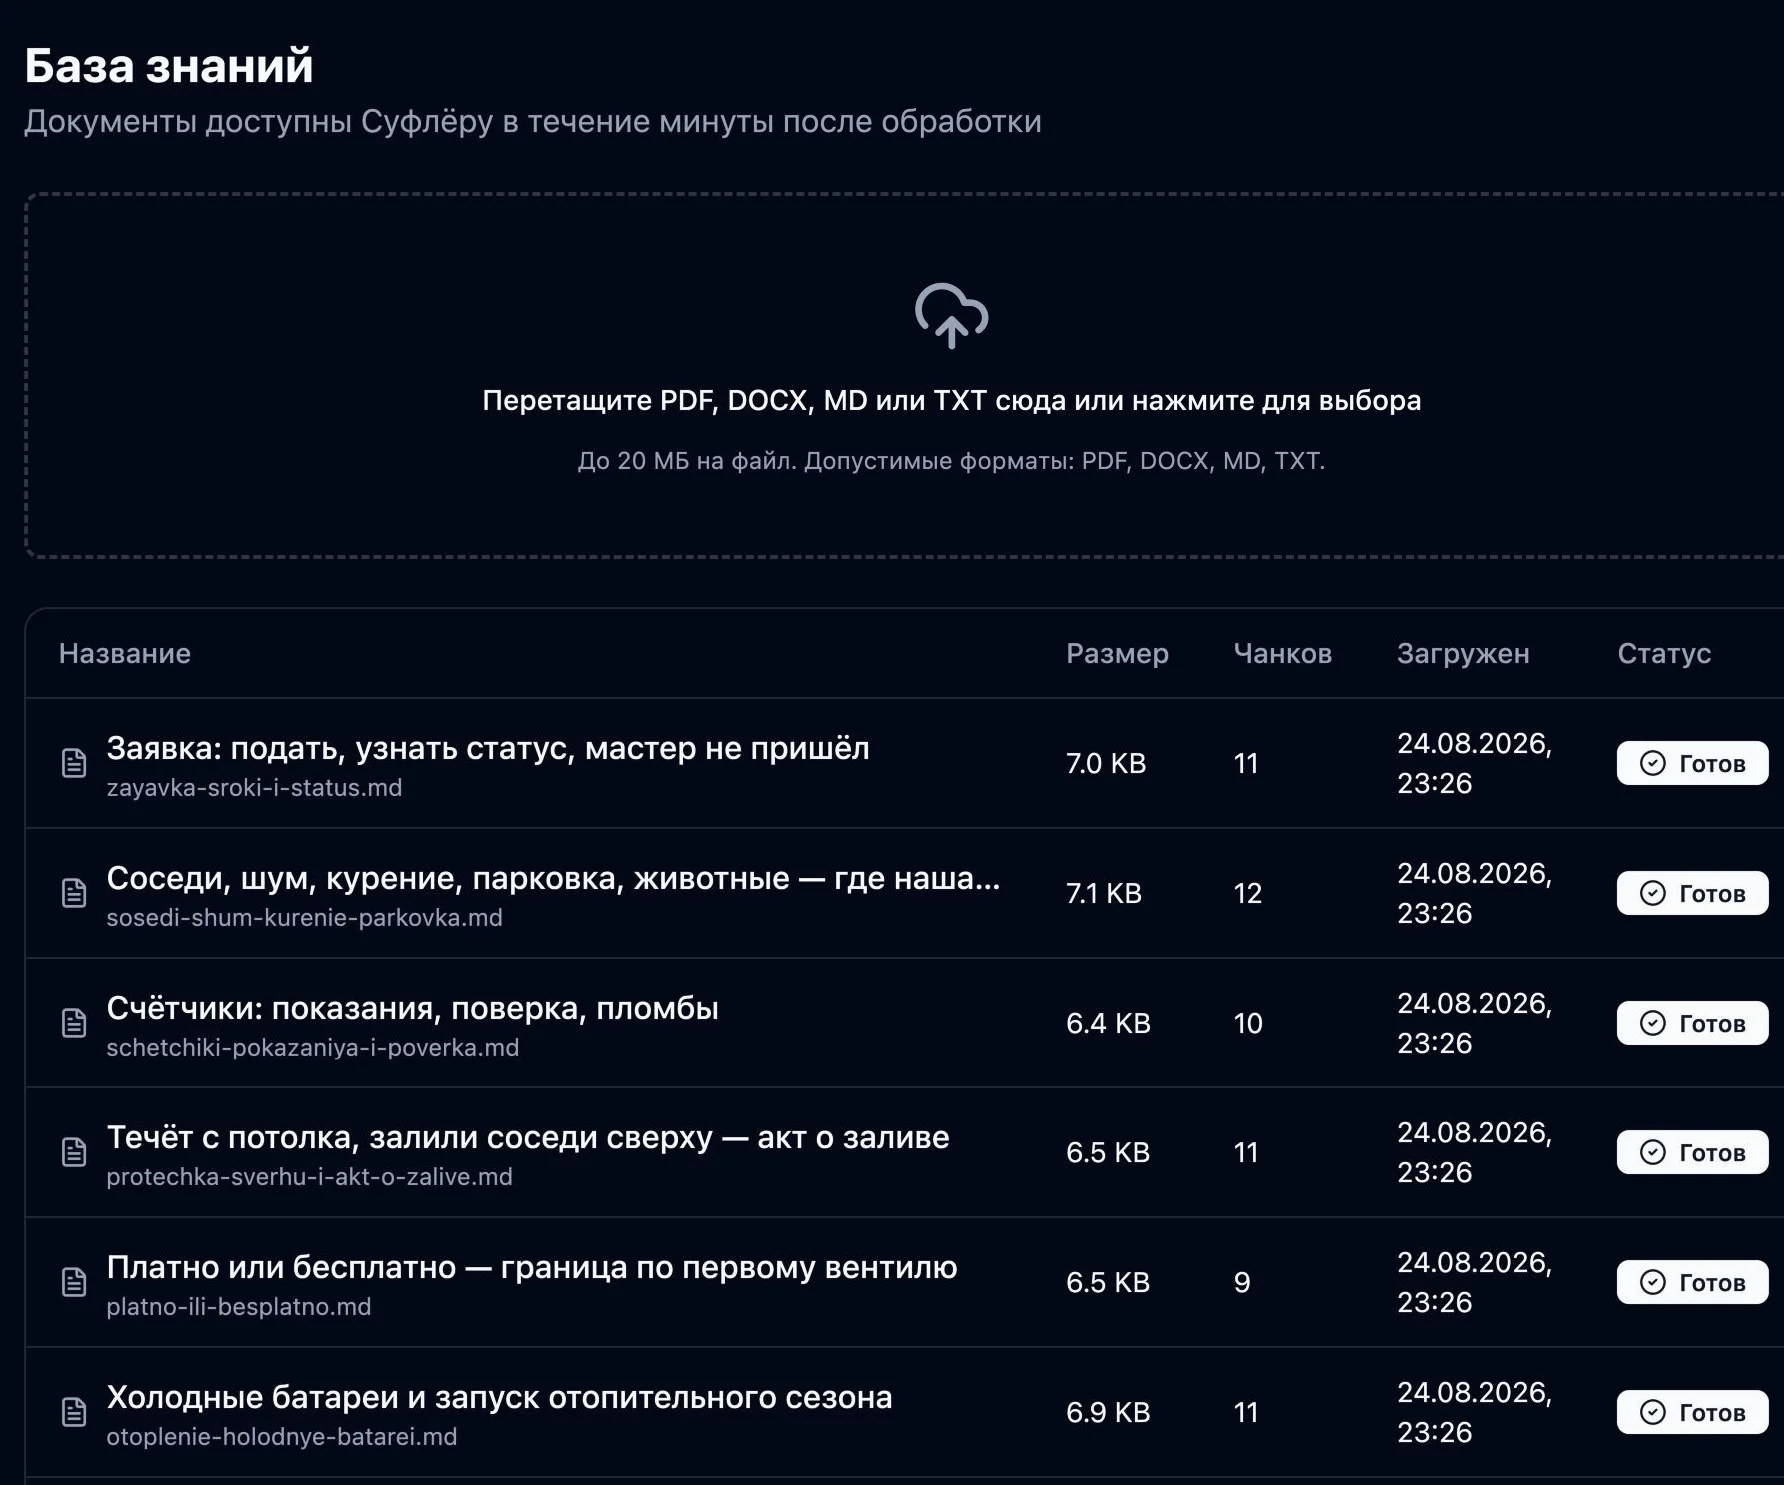Click filename sosedi-shum-kurenie-parkovka.md
The image size is (1784, 1485).
point(304,918)
